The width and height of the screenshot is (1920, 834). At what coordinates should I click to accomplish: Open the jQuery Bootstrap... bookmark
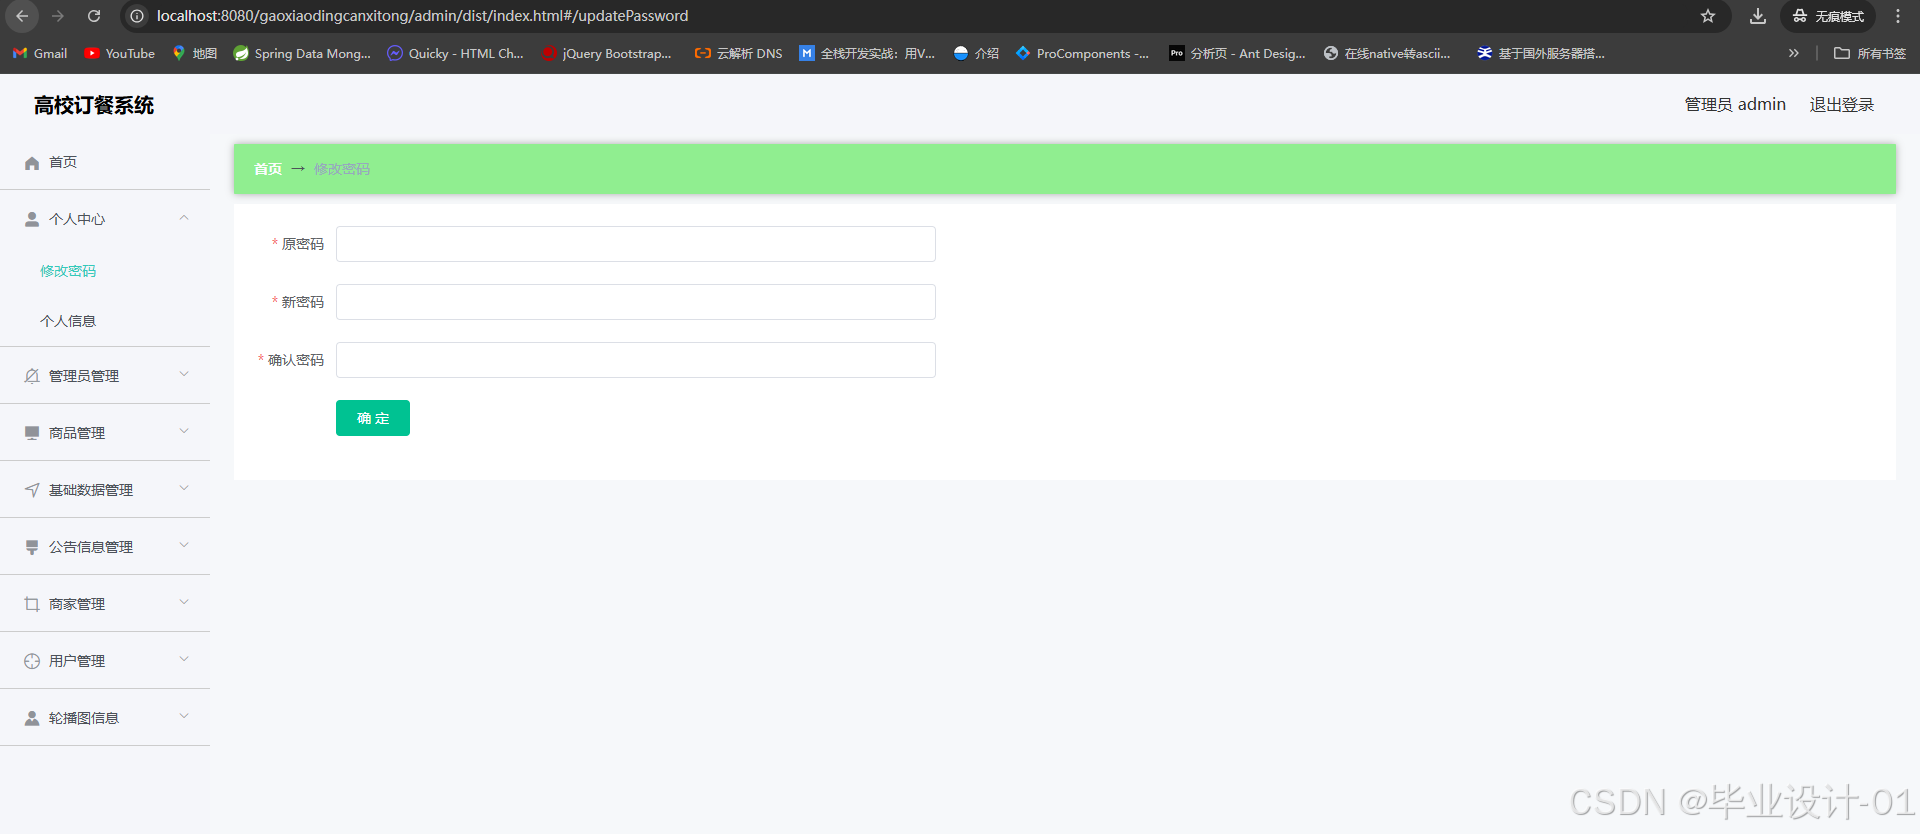[x=607, y=53]
